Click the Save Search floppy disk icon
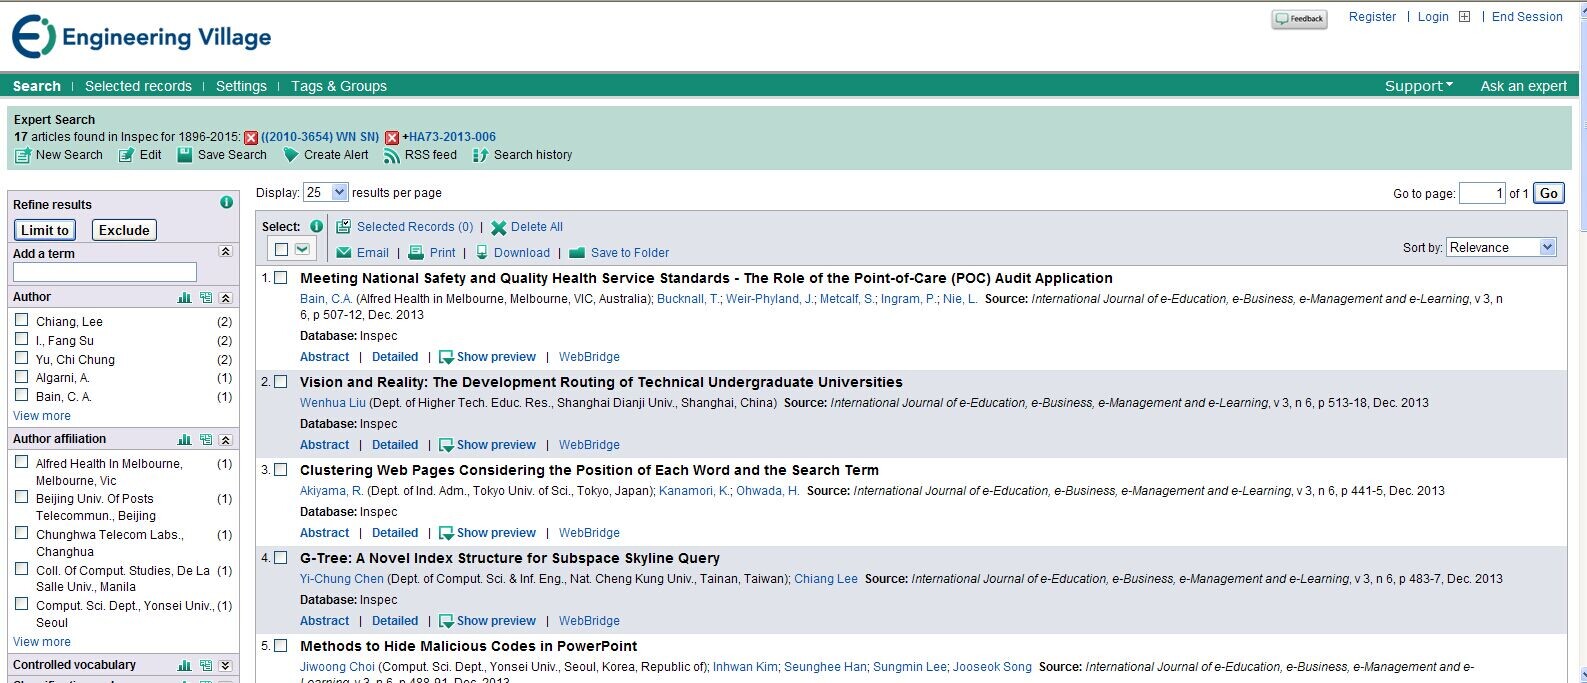 tap(185, 155)
